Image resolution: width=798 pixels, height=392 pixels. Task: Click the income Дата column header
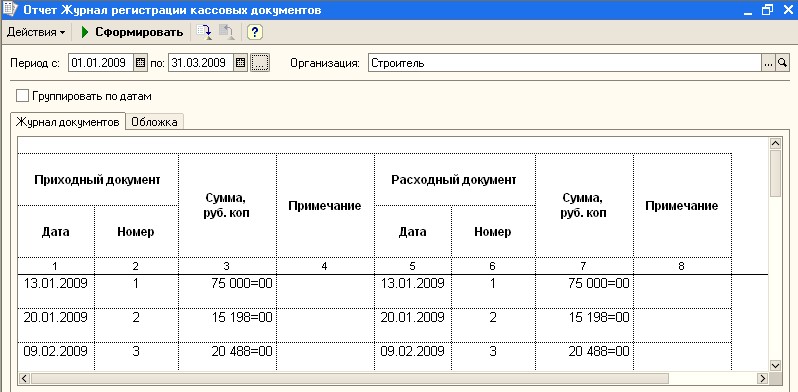click(x=56, y=232)
